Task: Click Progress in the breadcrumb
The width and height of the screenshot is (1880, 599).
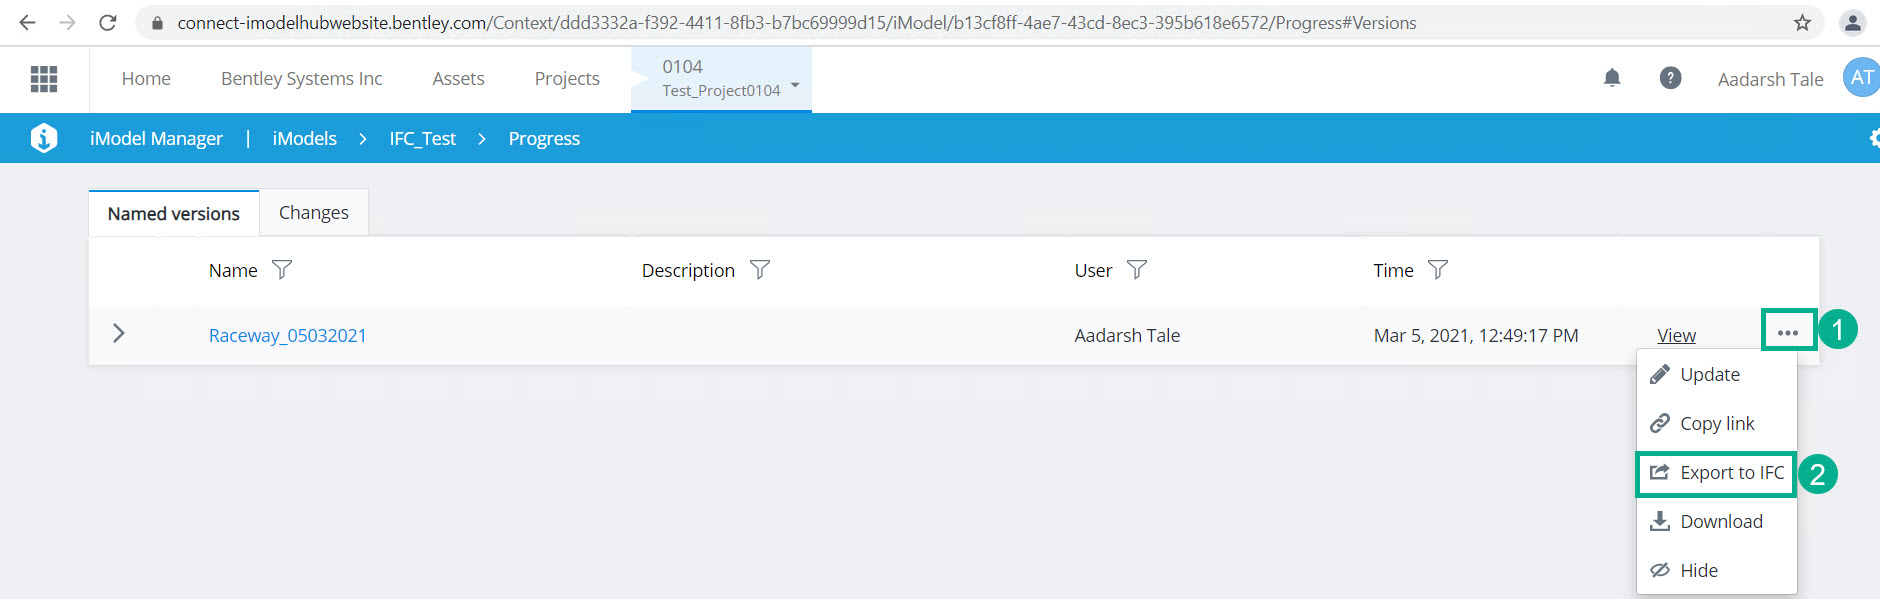Action: coord(544,138)
